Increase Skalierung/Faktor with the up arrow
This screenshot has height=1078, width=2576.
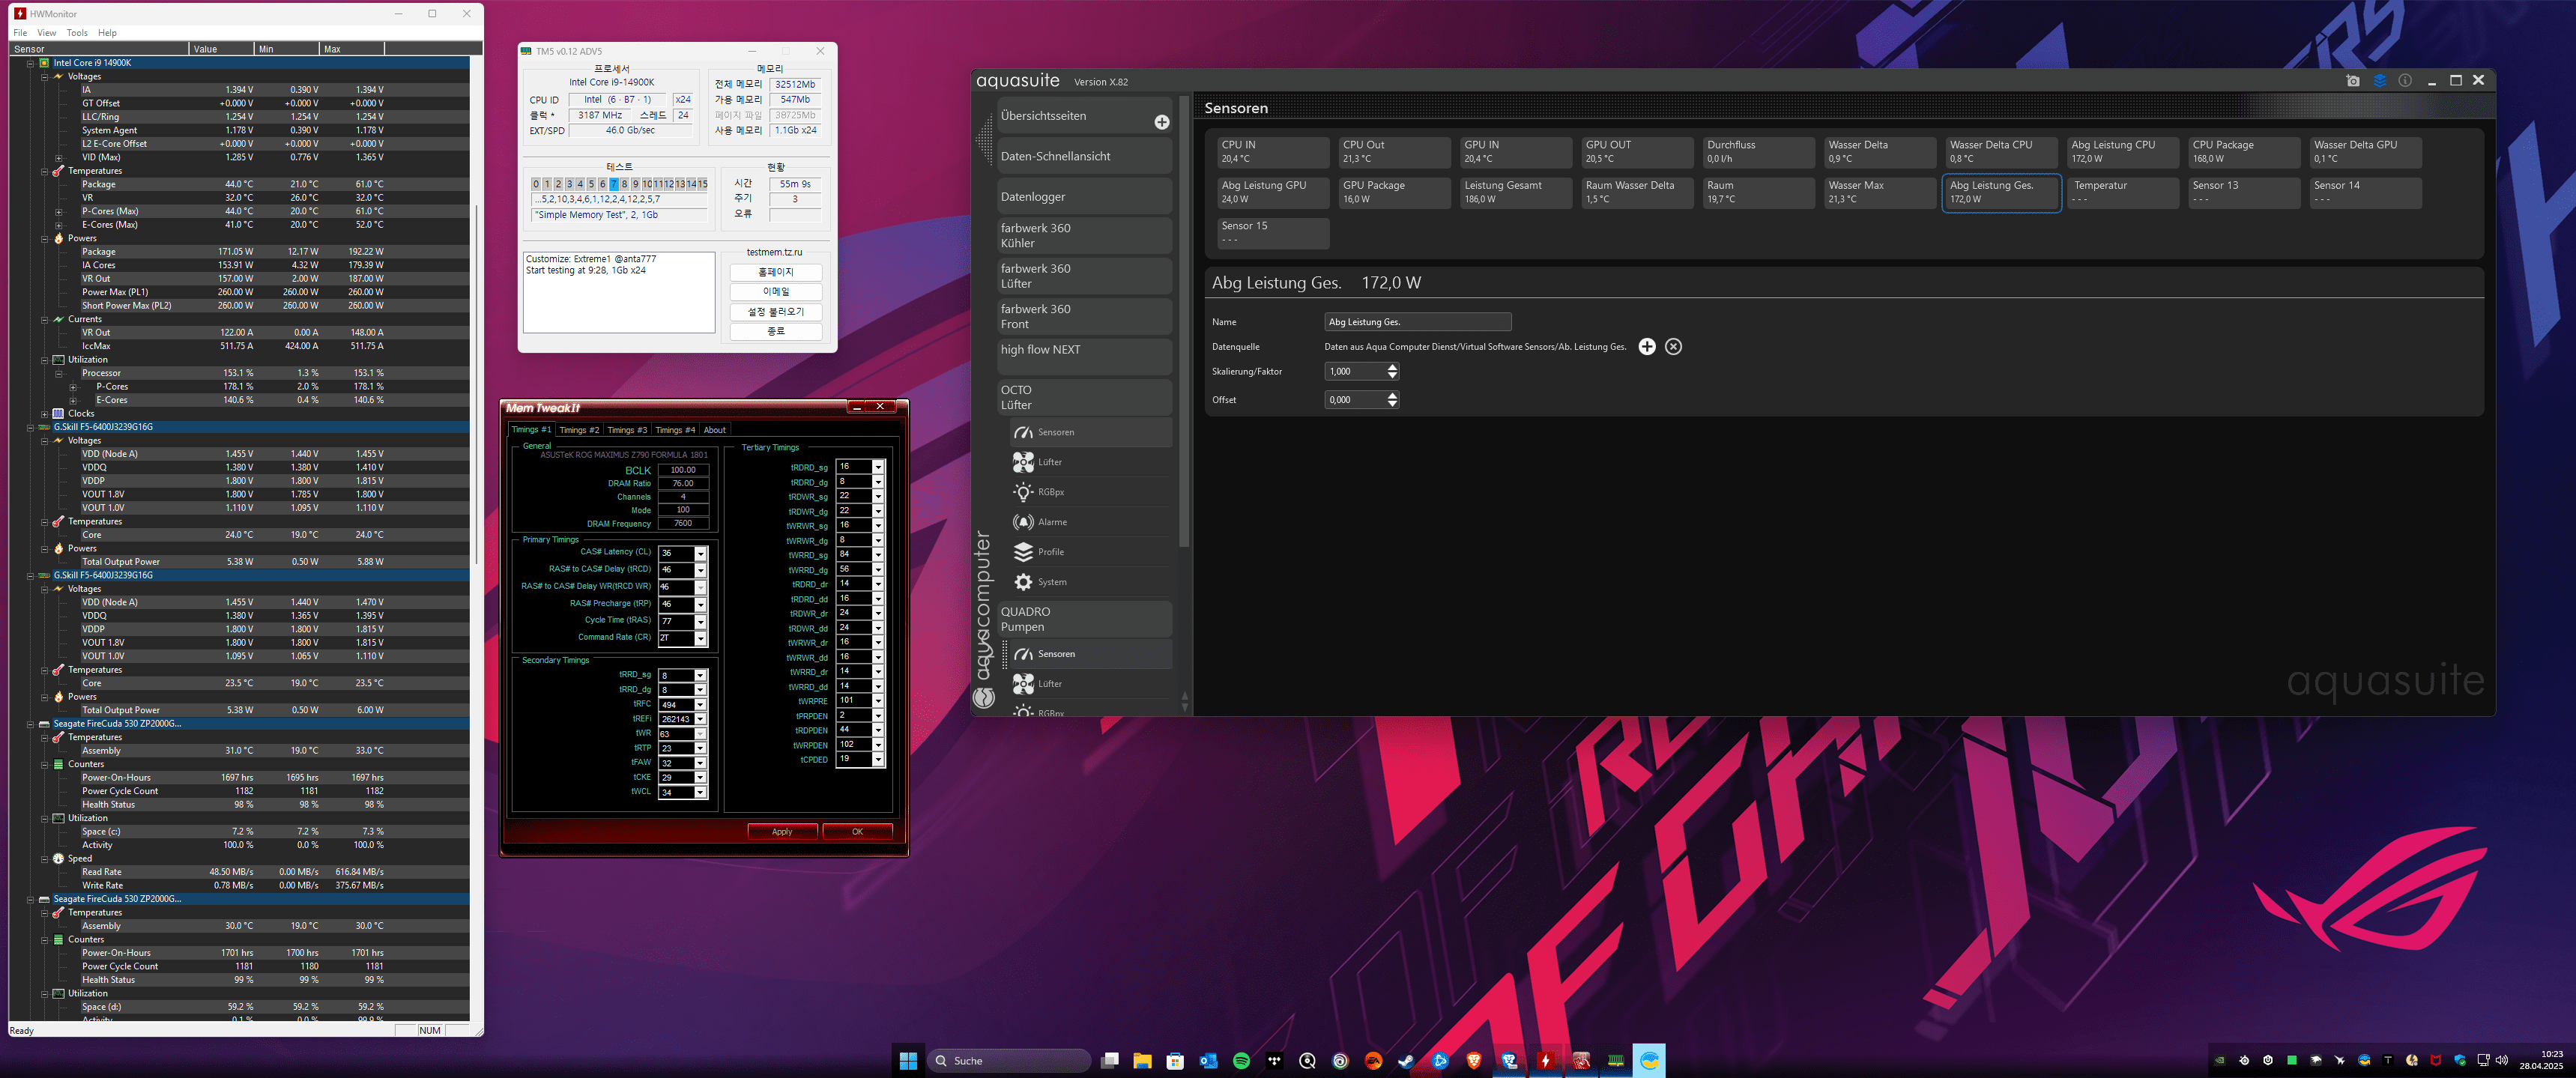pyautogui.click(x=1392, y=367)
